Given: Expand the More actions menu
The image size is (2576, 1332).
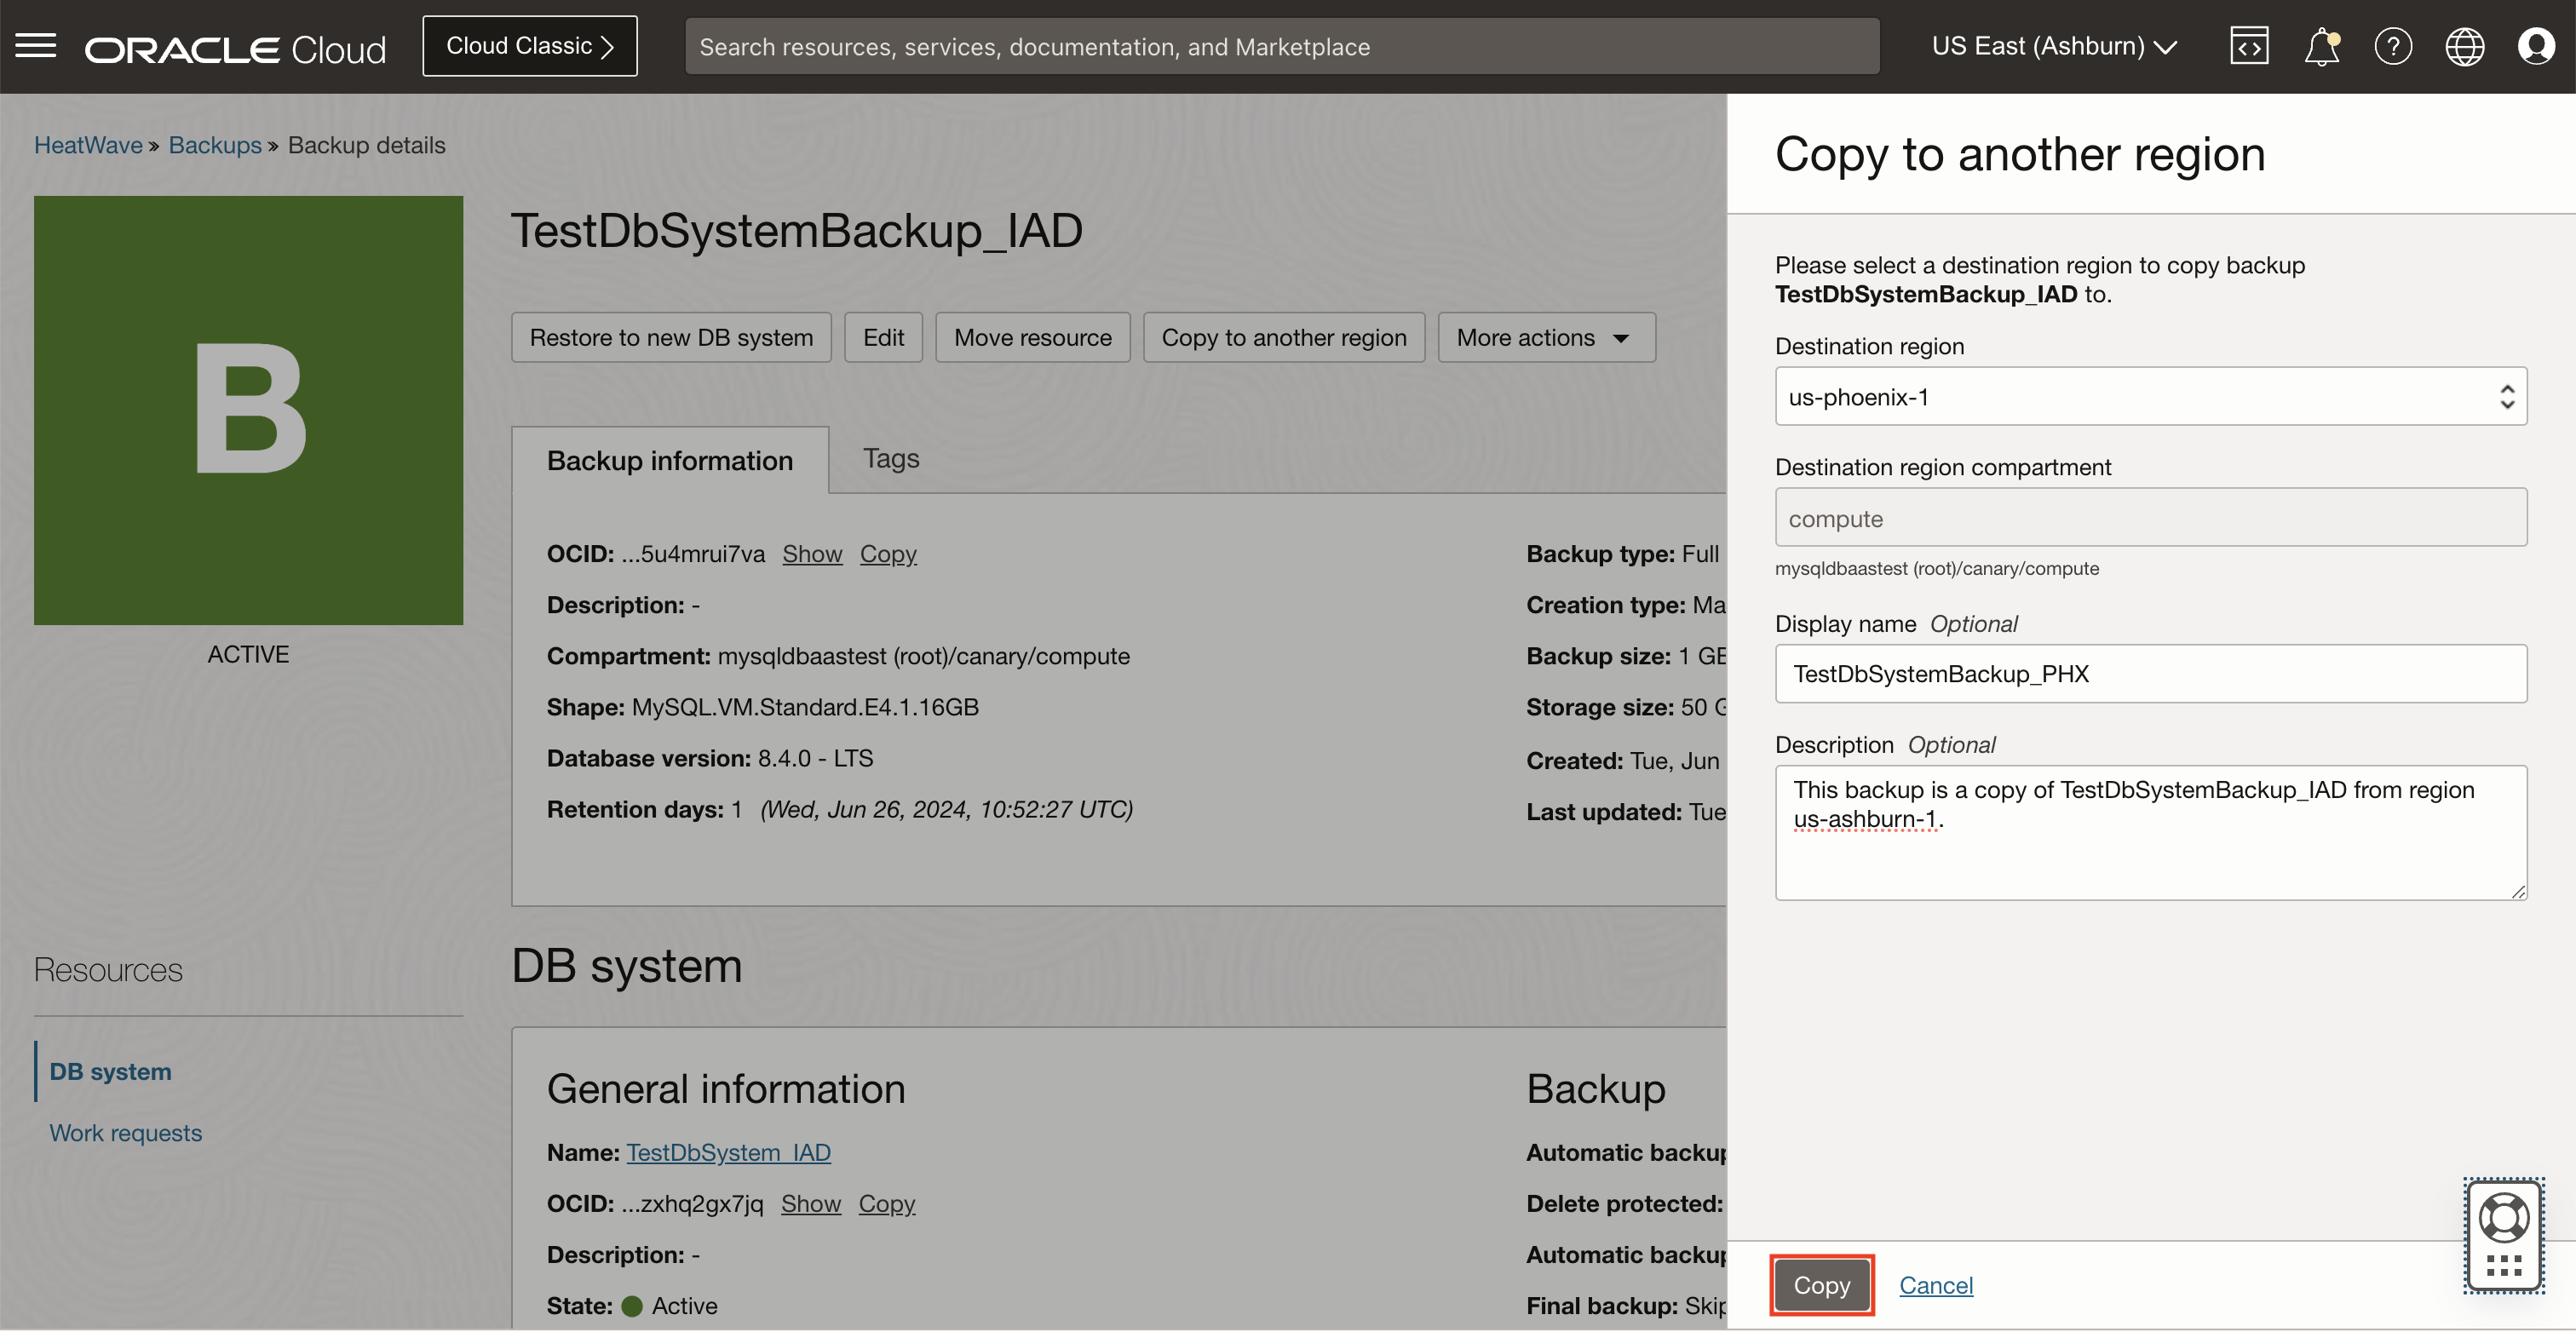Looking at the screenshot, I should pos(1545,338).
